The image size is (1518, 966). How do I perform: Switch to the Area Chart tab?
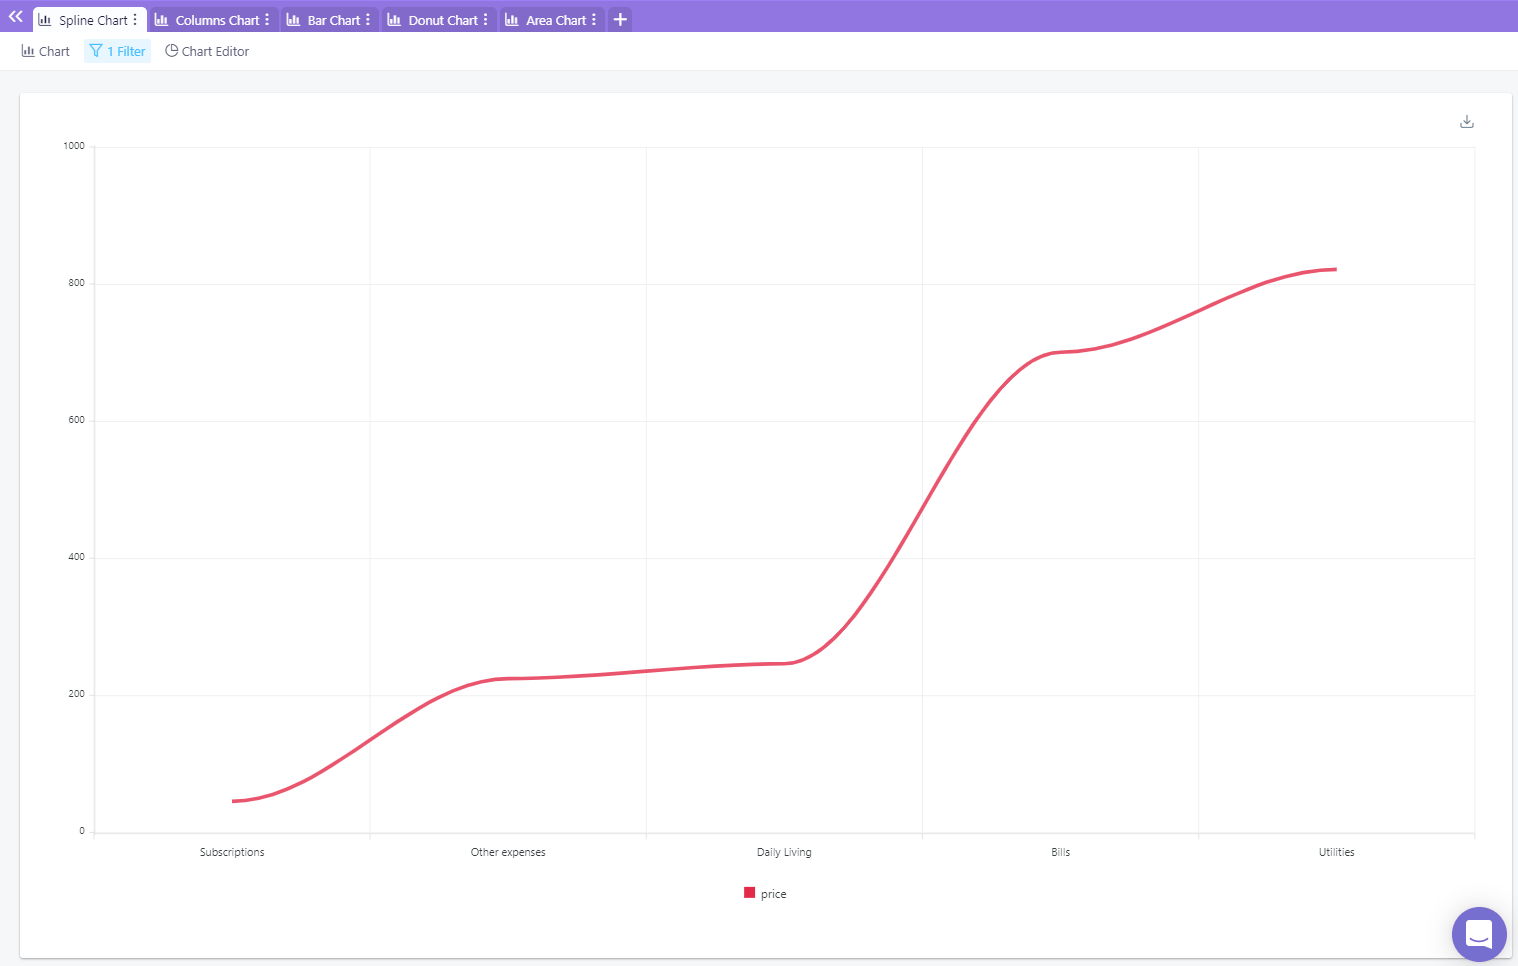(555, 20)
